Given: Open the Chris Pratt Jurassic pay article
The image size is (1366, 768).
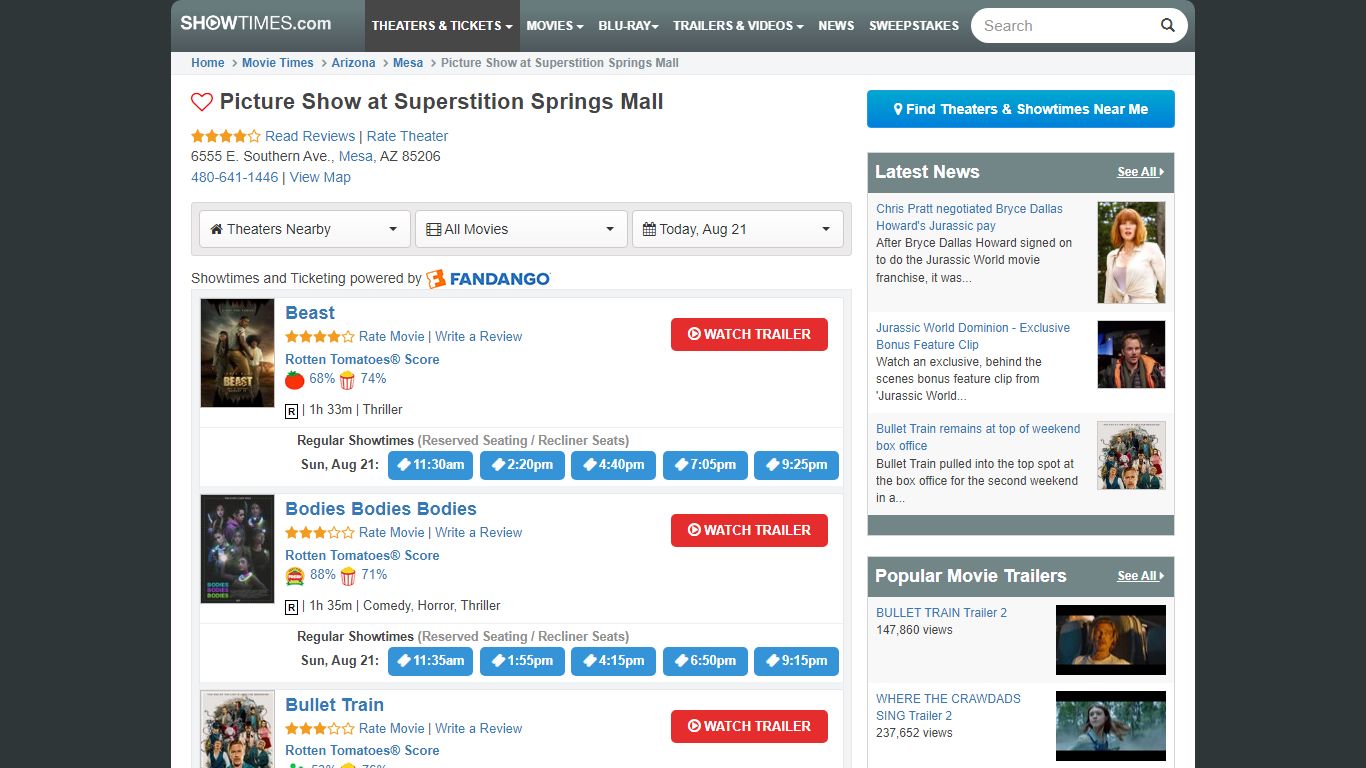Looking at the screenshot, I should 969,217.
